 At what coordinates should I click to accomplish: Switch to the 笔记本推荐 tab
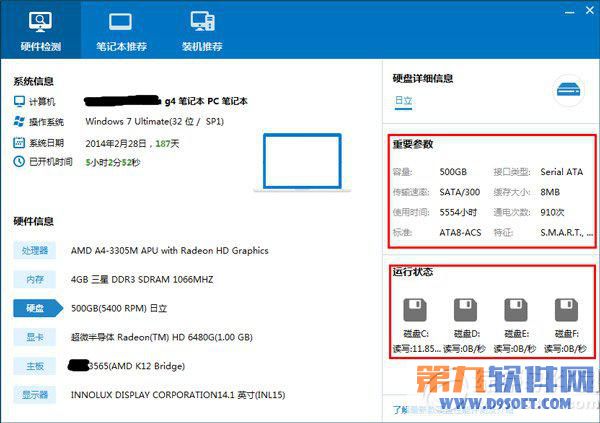point(121,30)
